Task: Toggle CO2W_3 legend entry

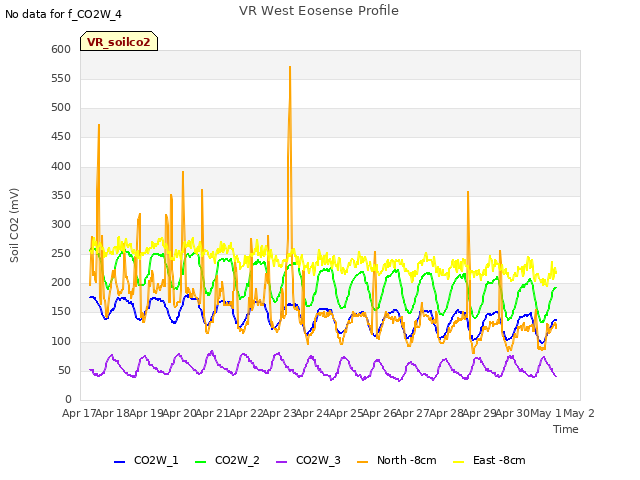Action: tap(308, 460)
